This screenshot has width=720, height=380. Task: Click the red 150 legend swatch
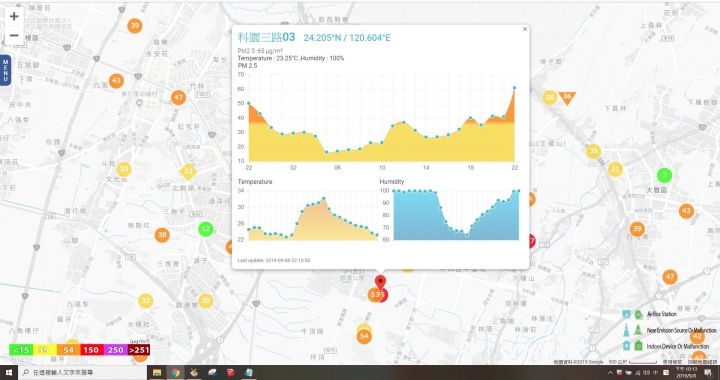point(91,350)
